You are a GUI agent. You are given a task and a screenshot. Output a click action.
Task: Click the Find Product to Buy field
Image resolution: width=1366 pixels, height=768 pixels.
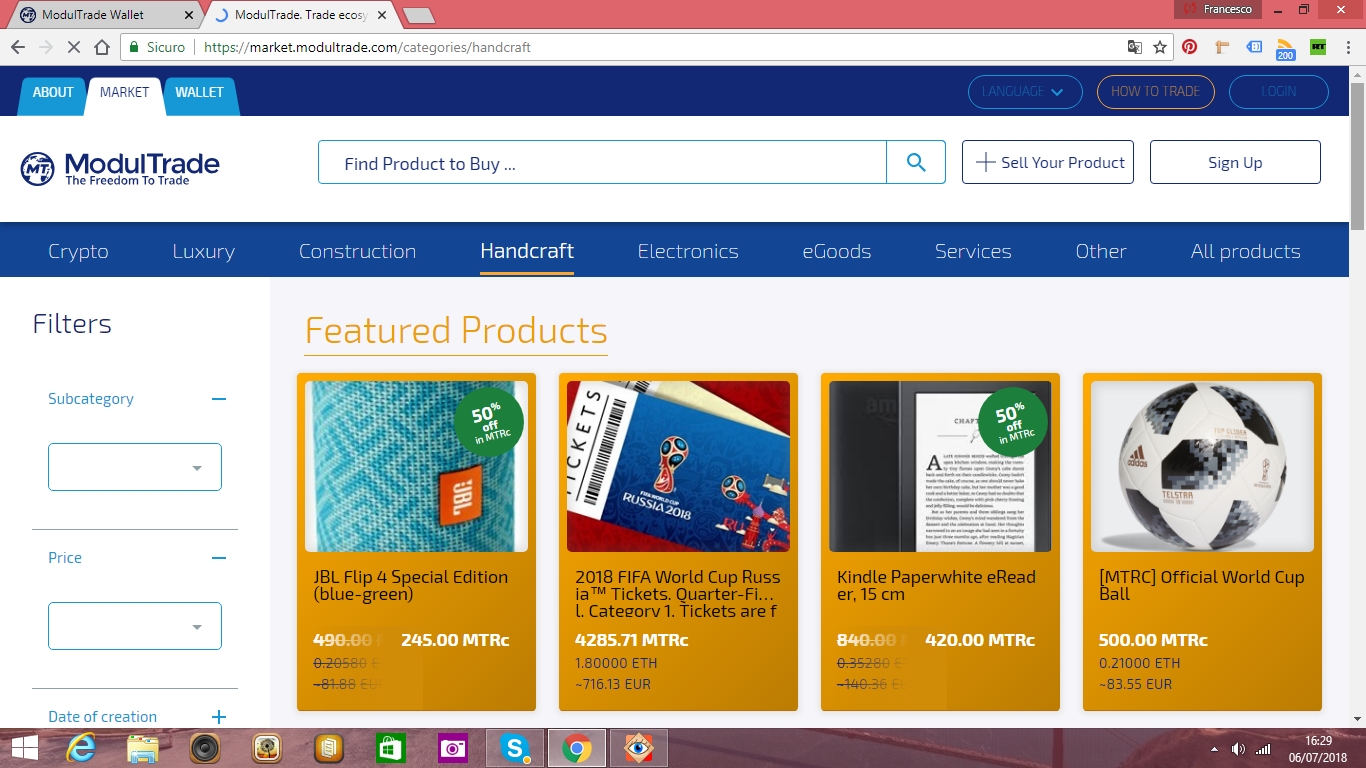(602, 162)
